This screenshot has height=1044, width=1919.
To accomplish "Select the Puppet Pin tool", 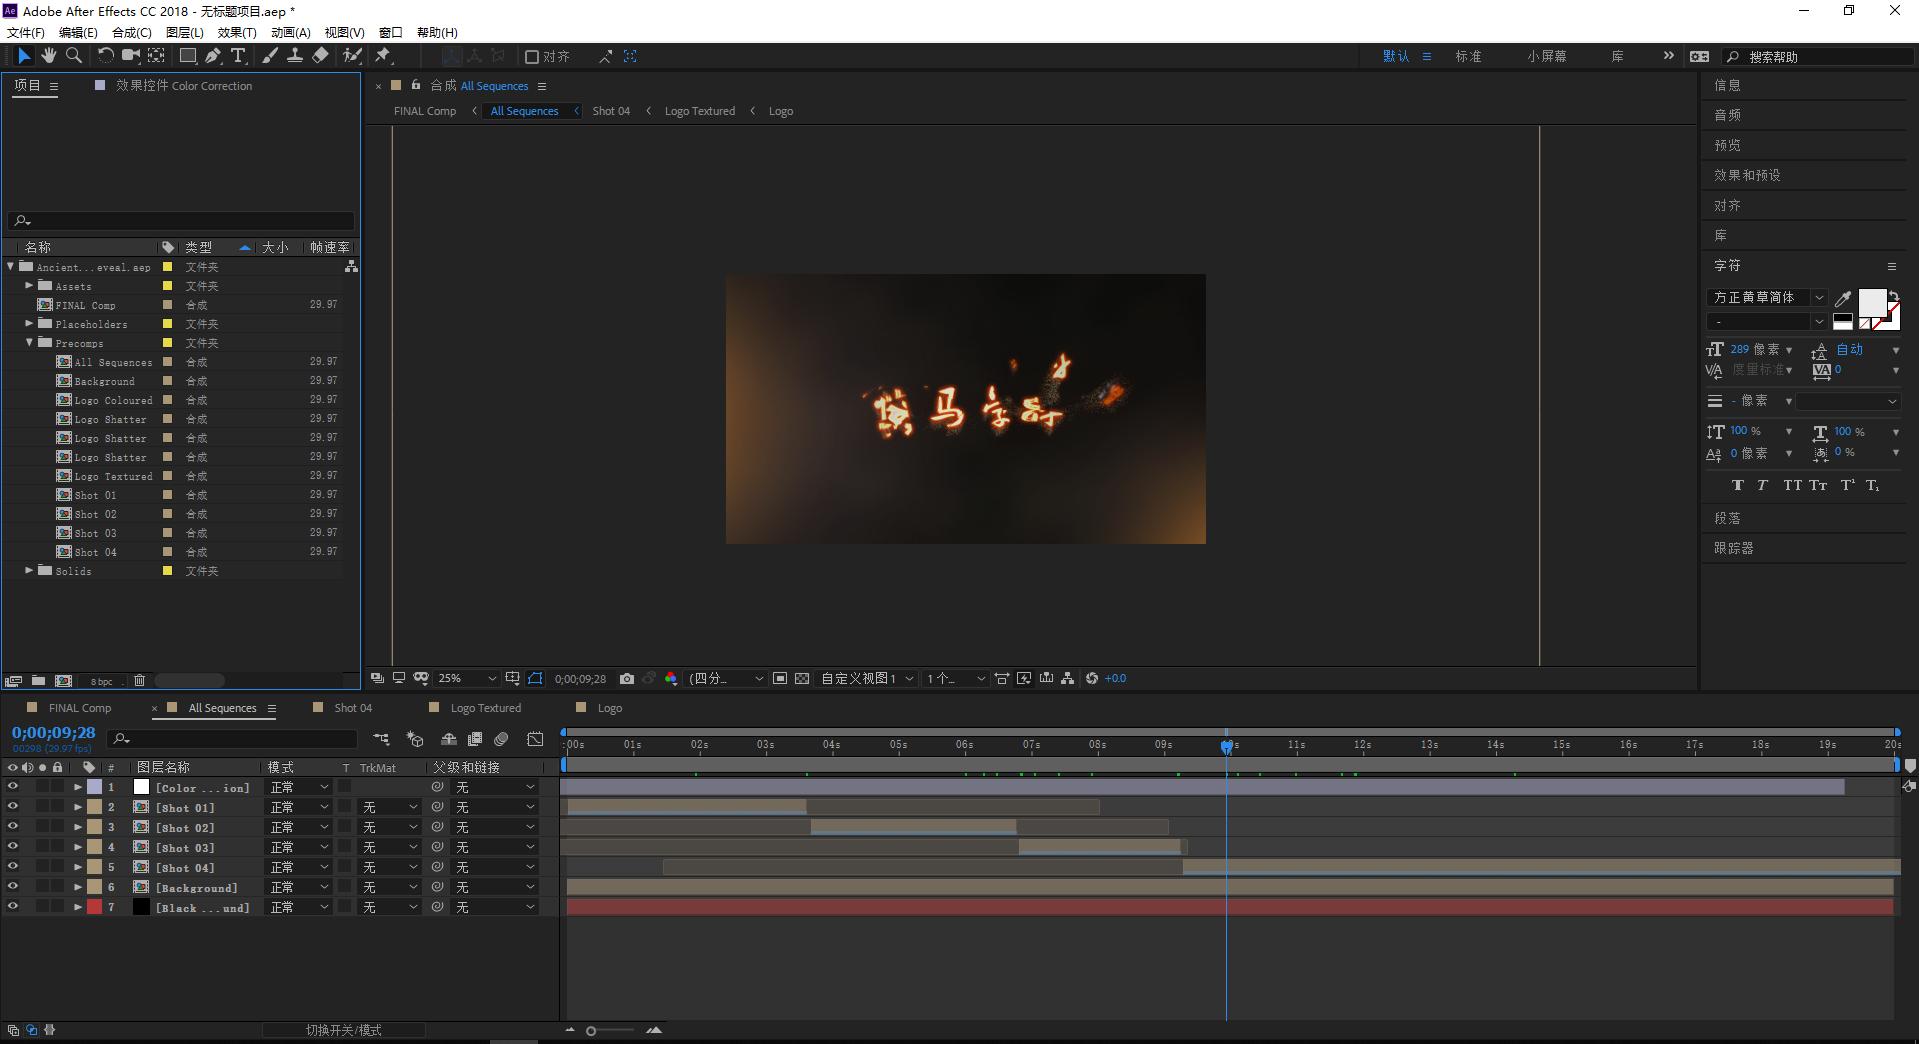I will (383, 56).
